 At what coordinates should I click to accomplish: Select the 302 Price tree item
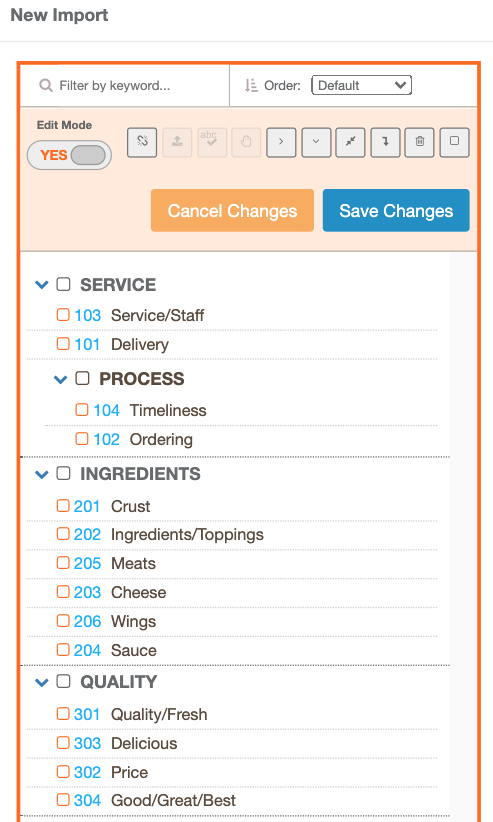click(231, 772)
